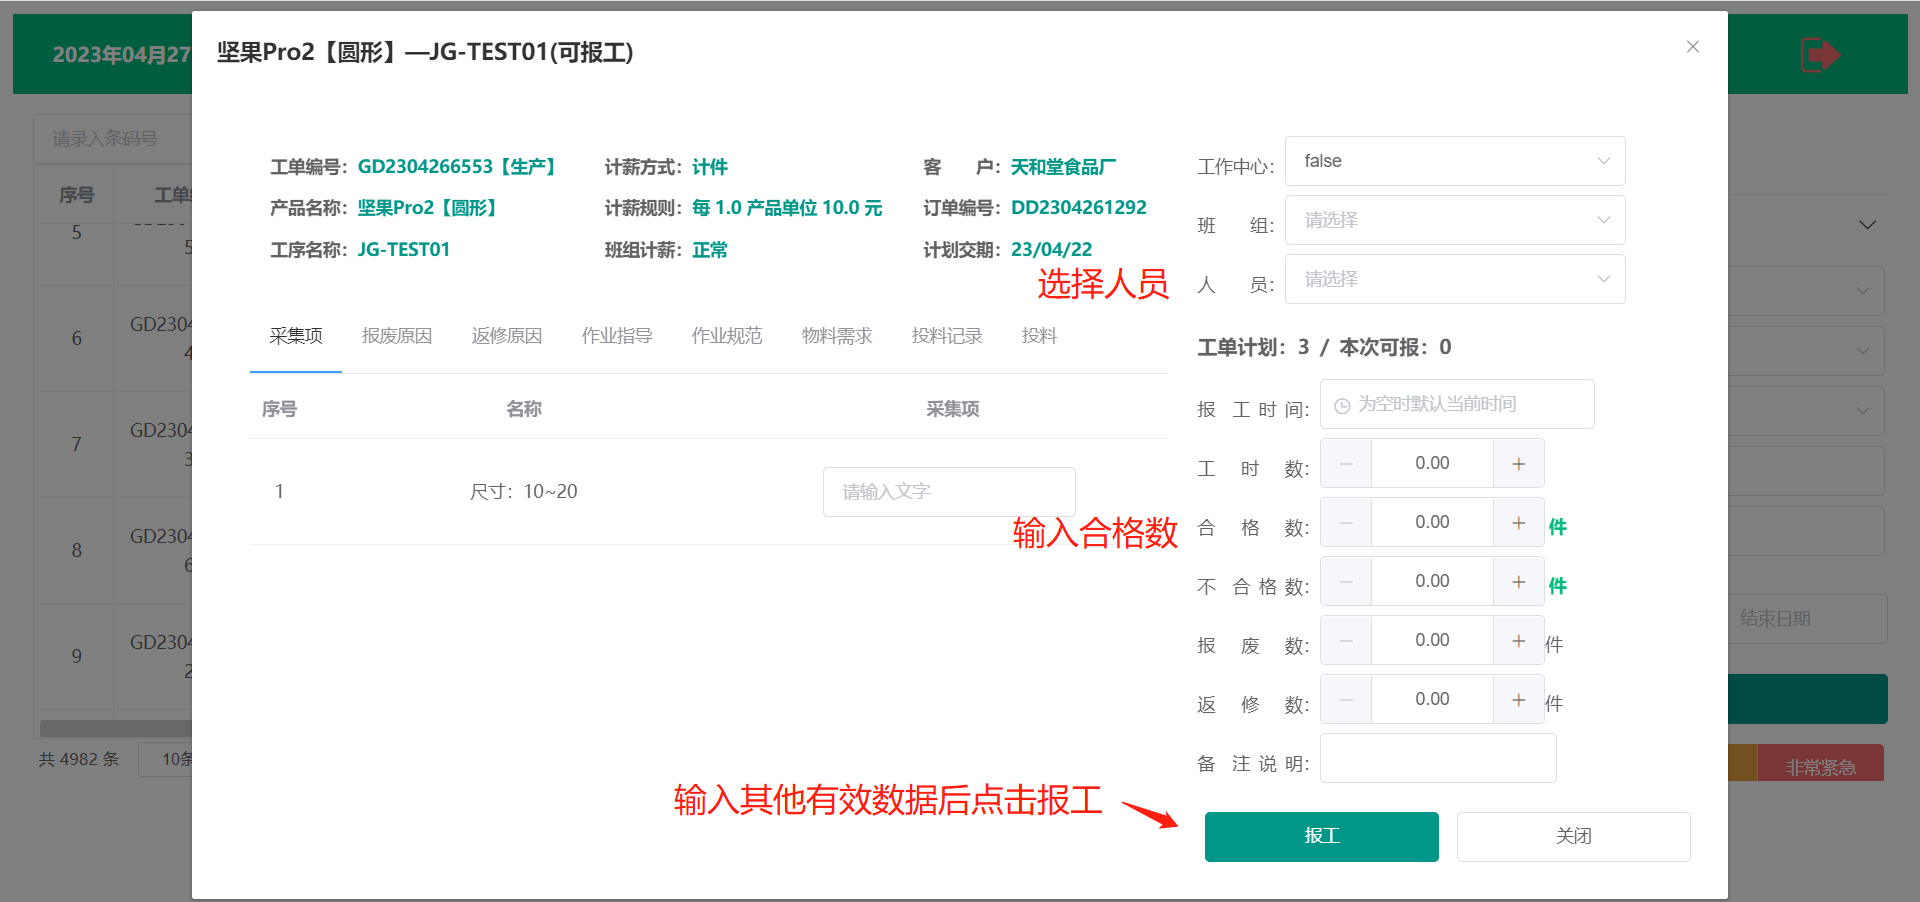Increase 合格数 with the plus button
Screen dimensions: 1920x902
click(x=1518, y=523)
